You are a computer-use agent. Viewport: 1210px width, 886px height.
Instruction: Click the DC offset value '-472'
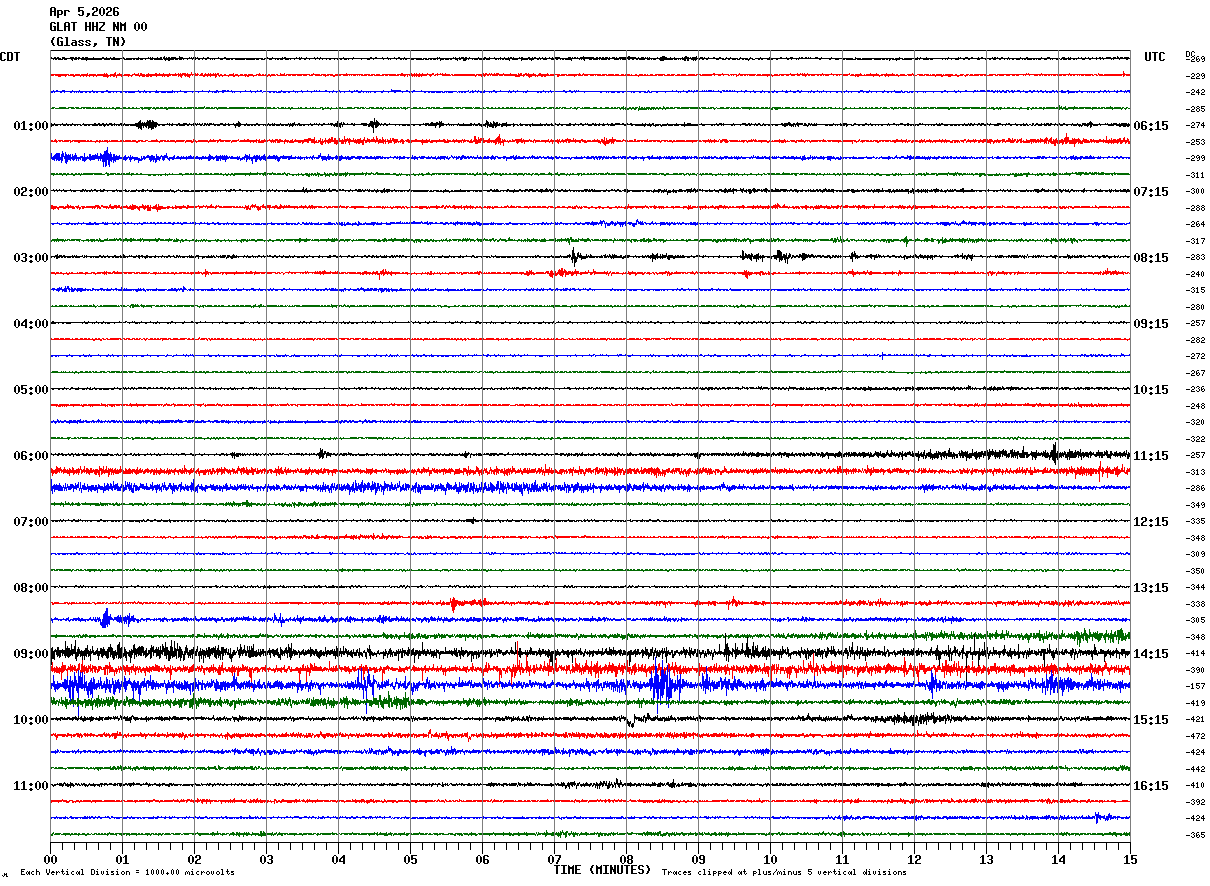tap(1195, 736)
